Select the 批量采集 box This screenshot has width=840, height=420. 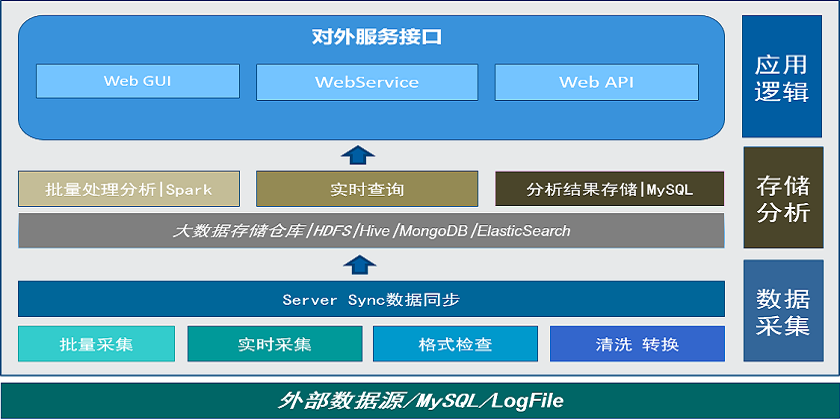click(x=96, y=344)
